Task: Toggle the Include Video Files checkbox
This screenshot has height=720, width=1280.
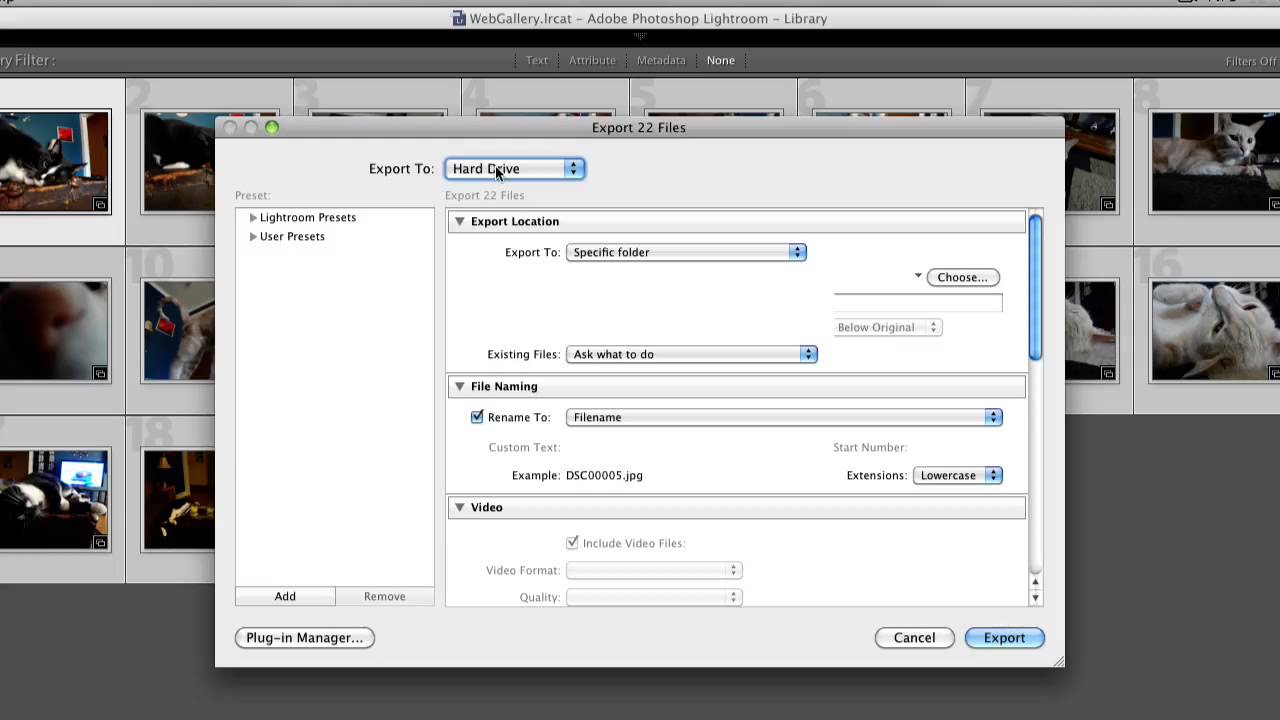Action: click(572, 543)
